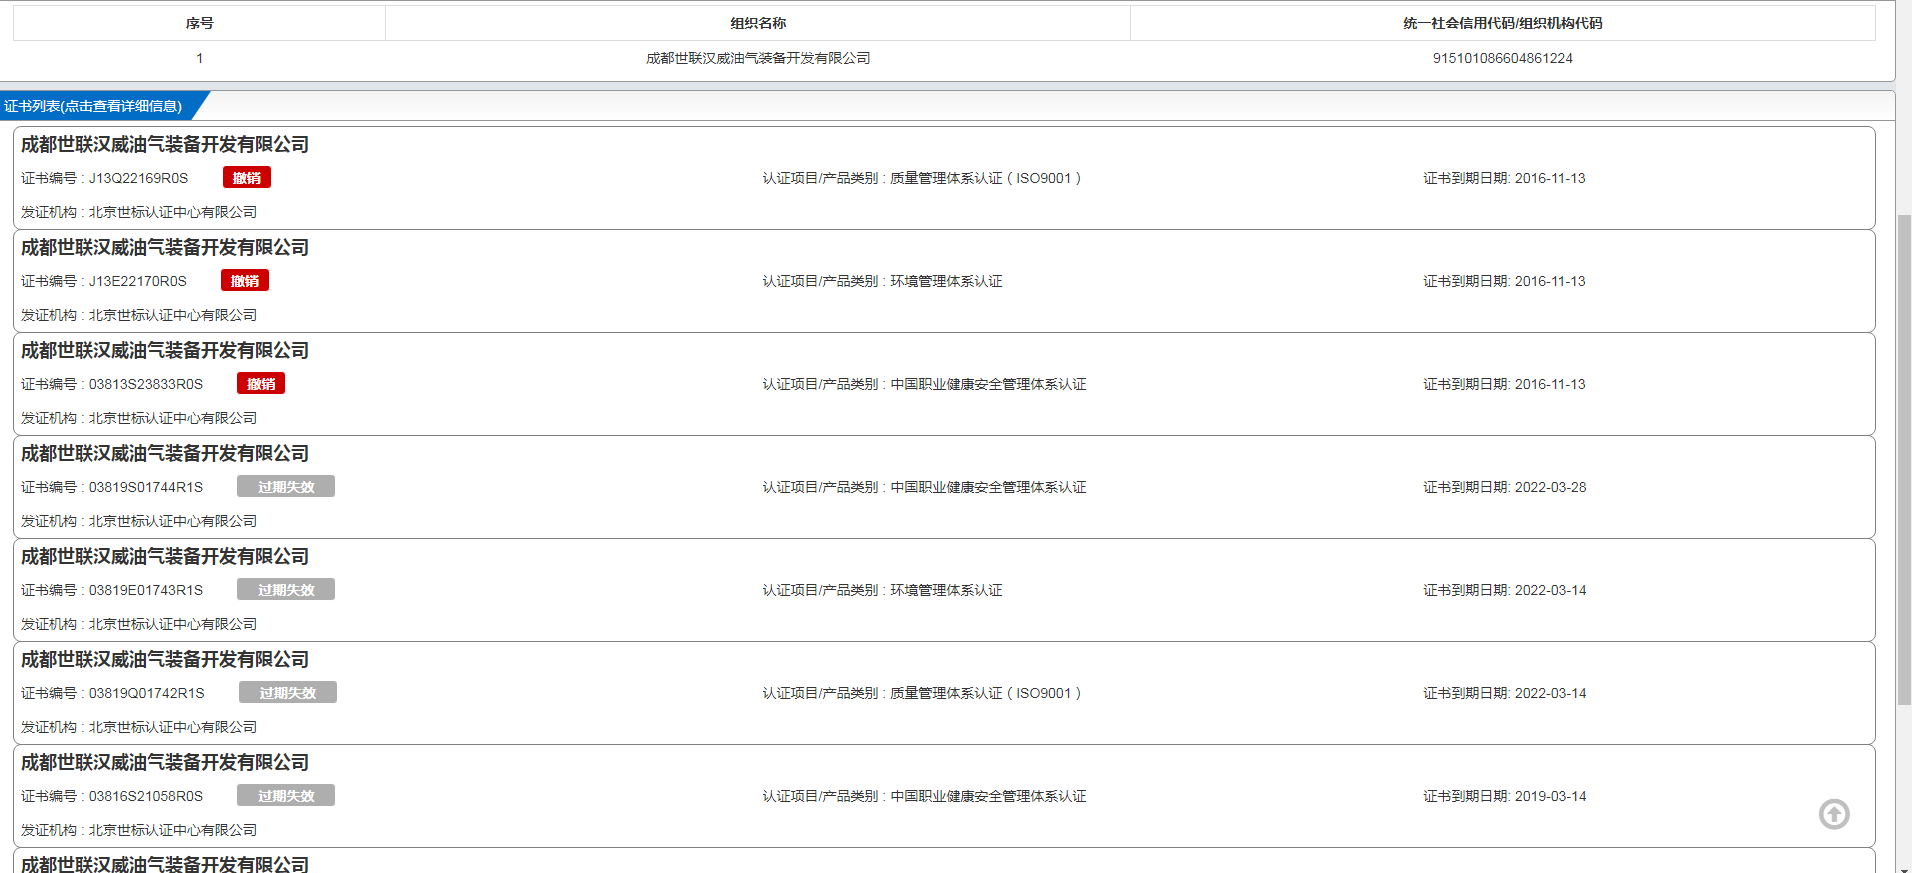Image resolution: width=1912 pixels, height=873 pixels.
Task: Click 中国职业健康安全管理体系认证 in 03813S23833R0S card
Action: click(988, 384)
